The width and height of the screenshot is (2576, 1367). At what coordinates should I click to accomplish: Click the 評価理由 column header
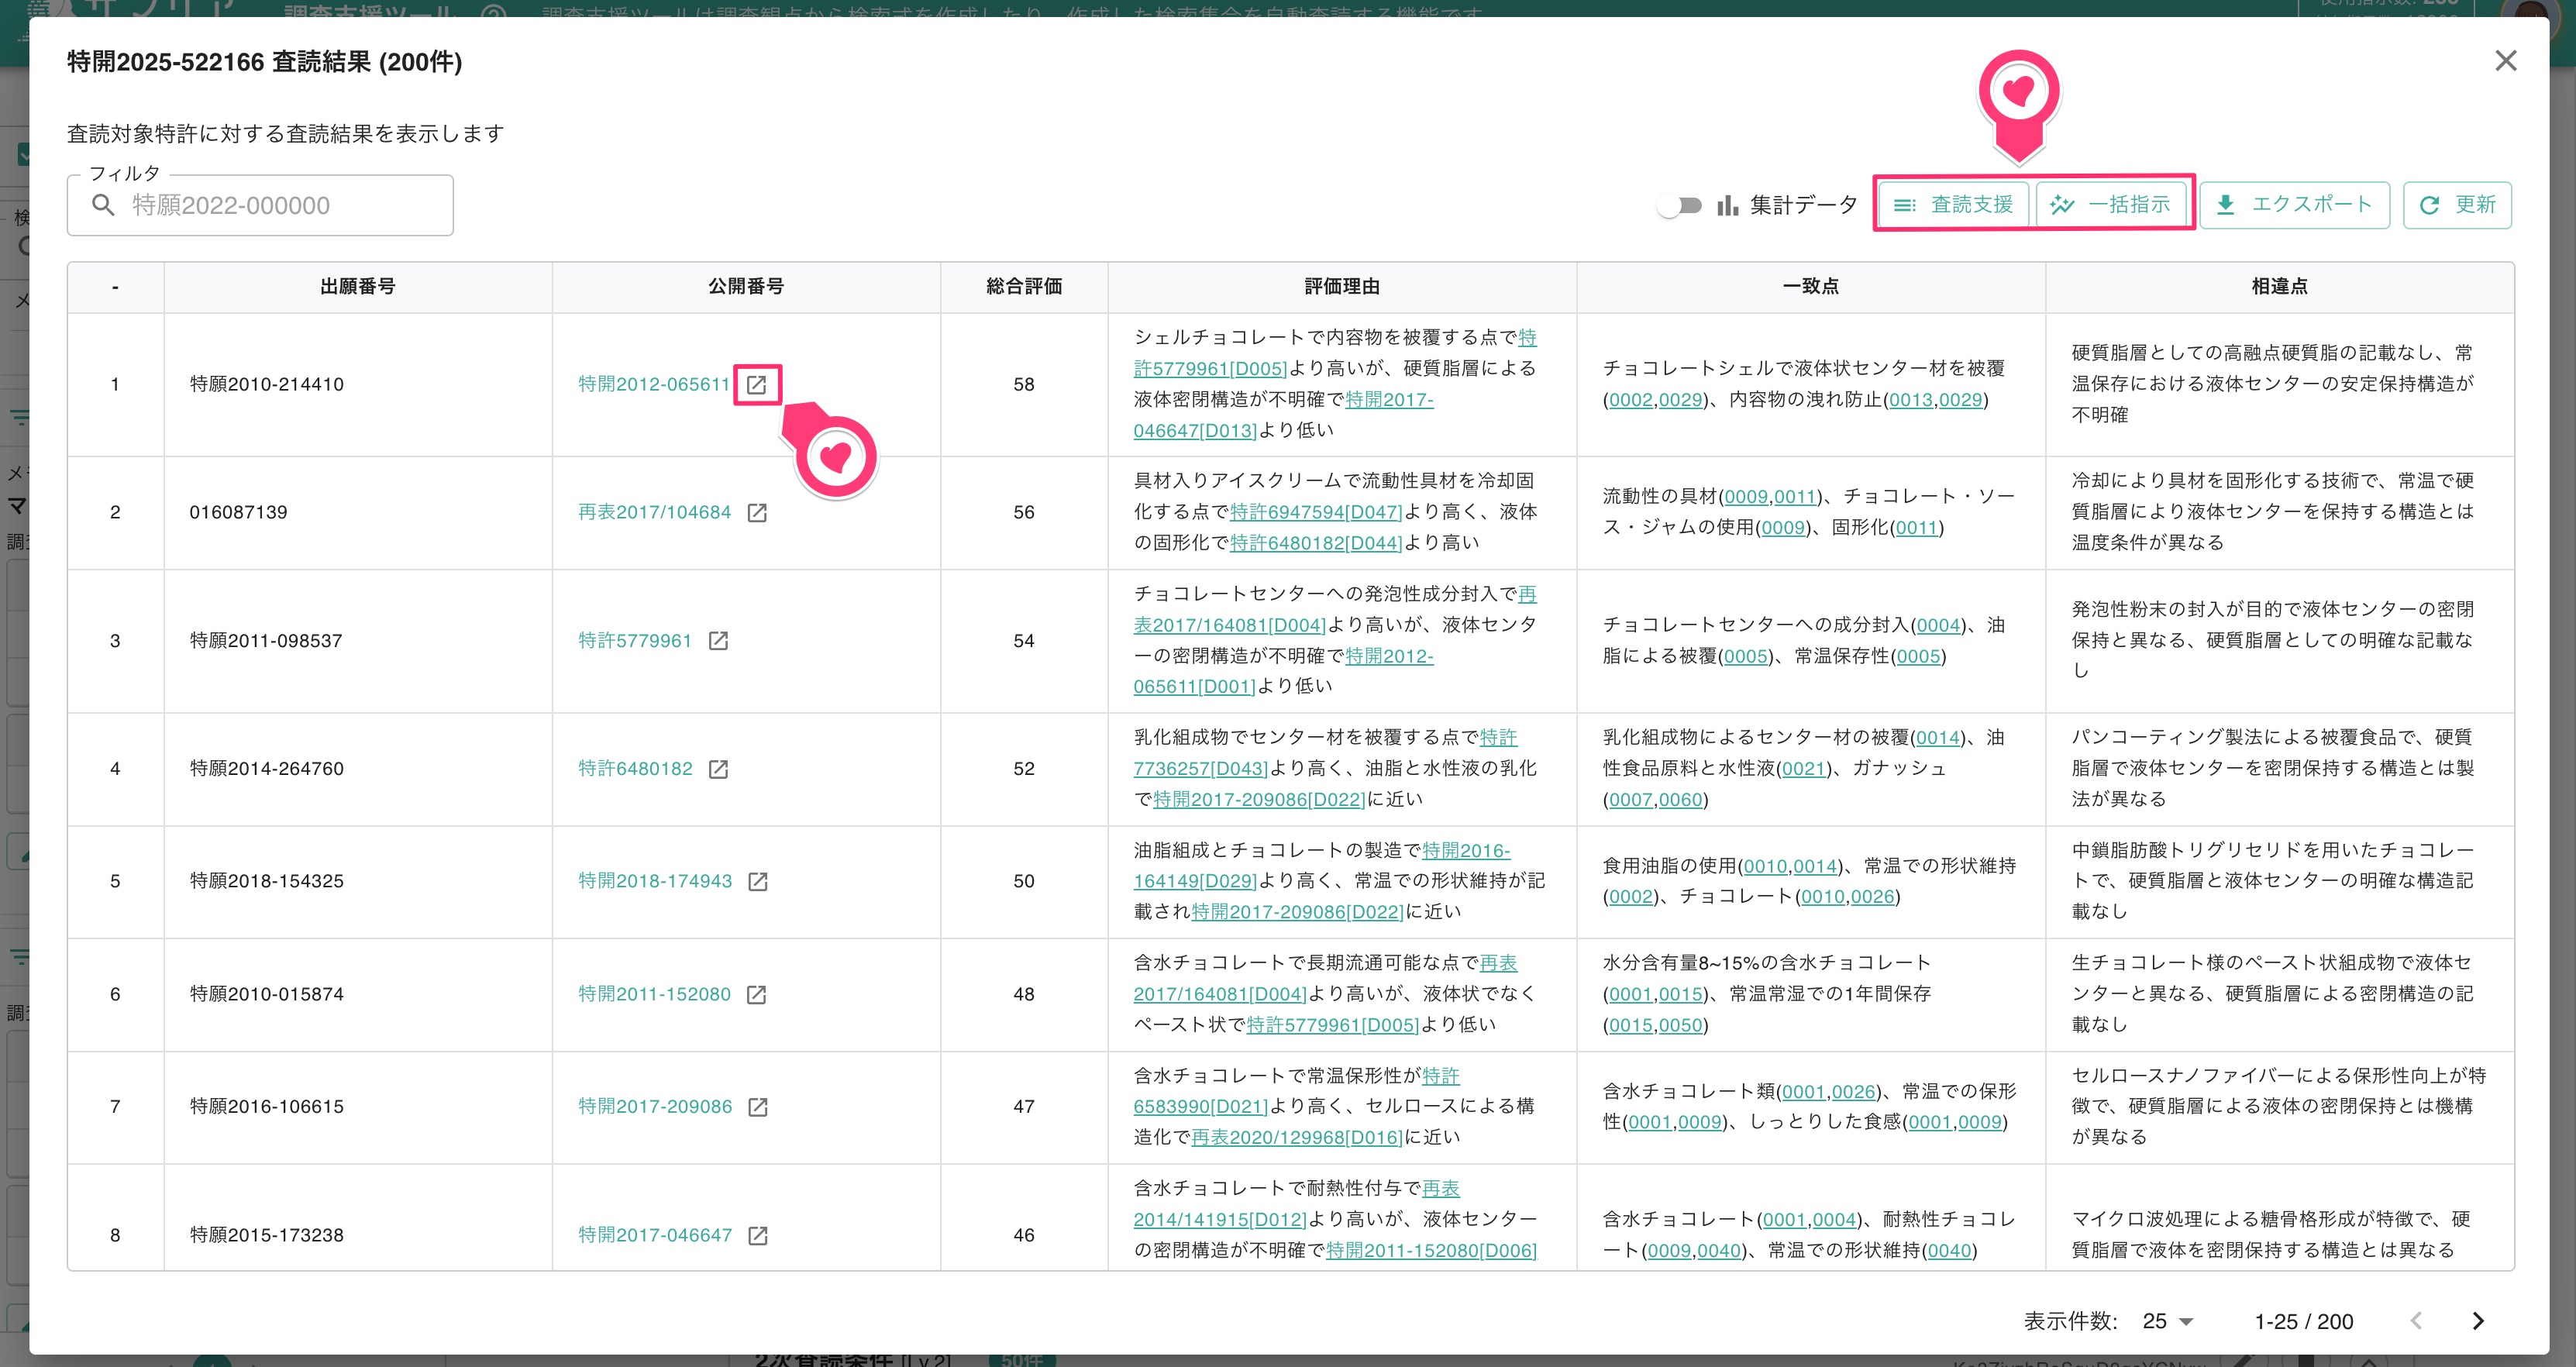coord(1342,287)
